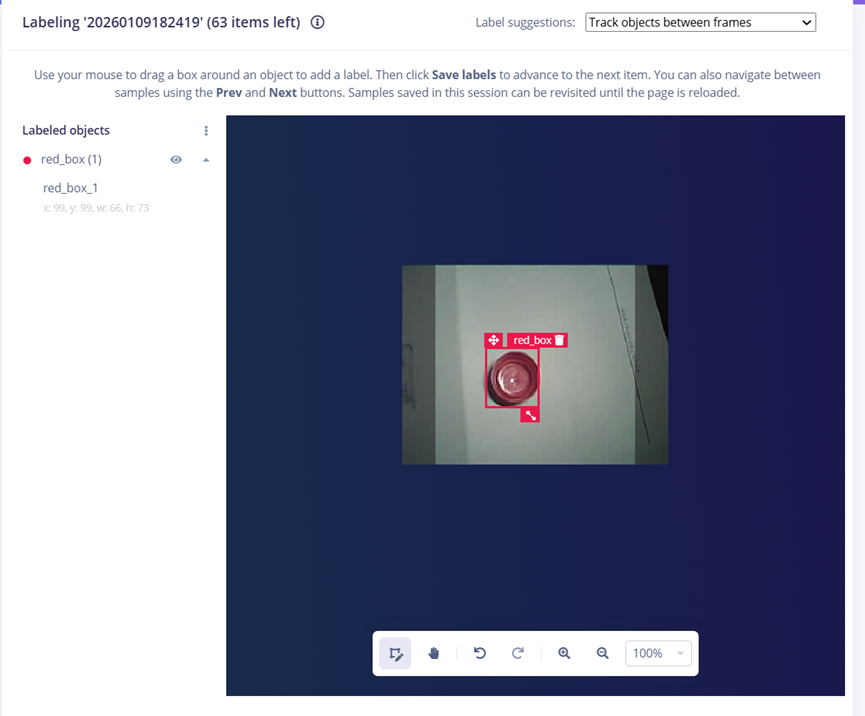Open the info icon beside the labeling title

point(318,22)
